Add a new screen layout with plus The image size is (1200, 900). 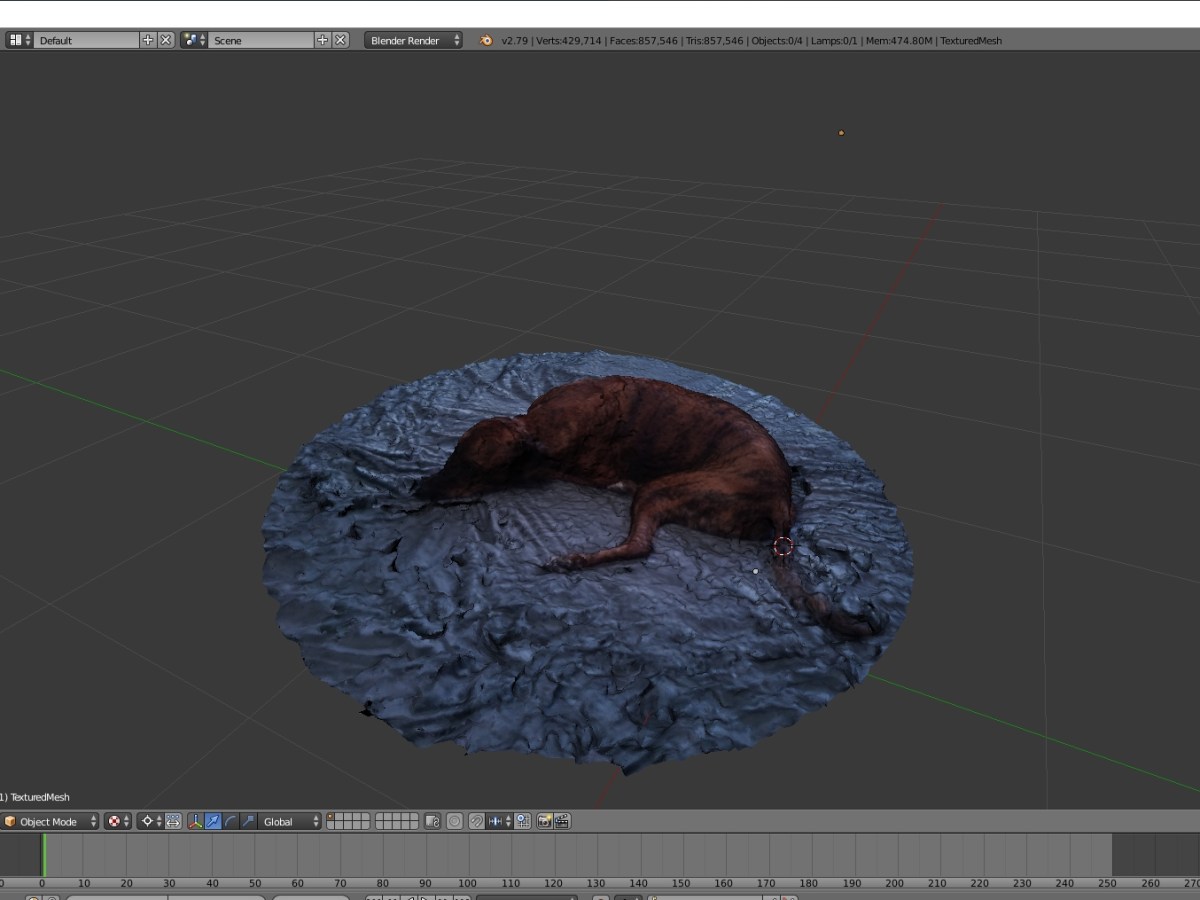(x=148, y=41)
